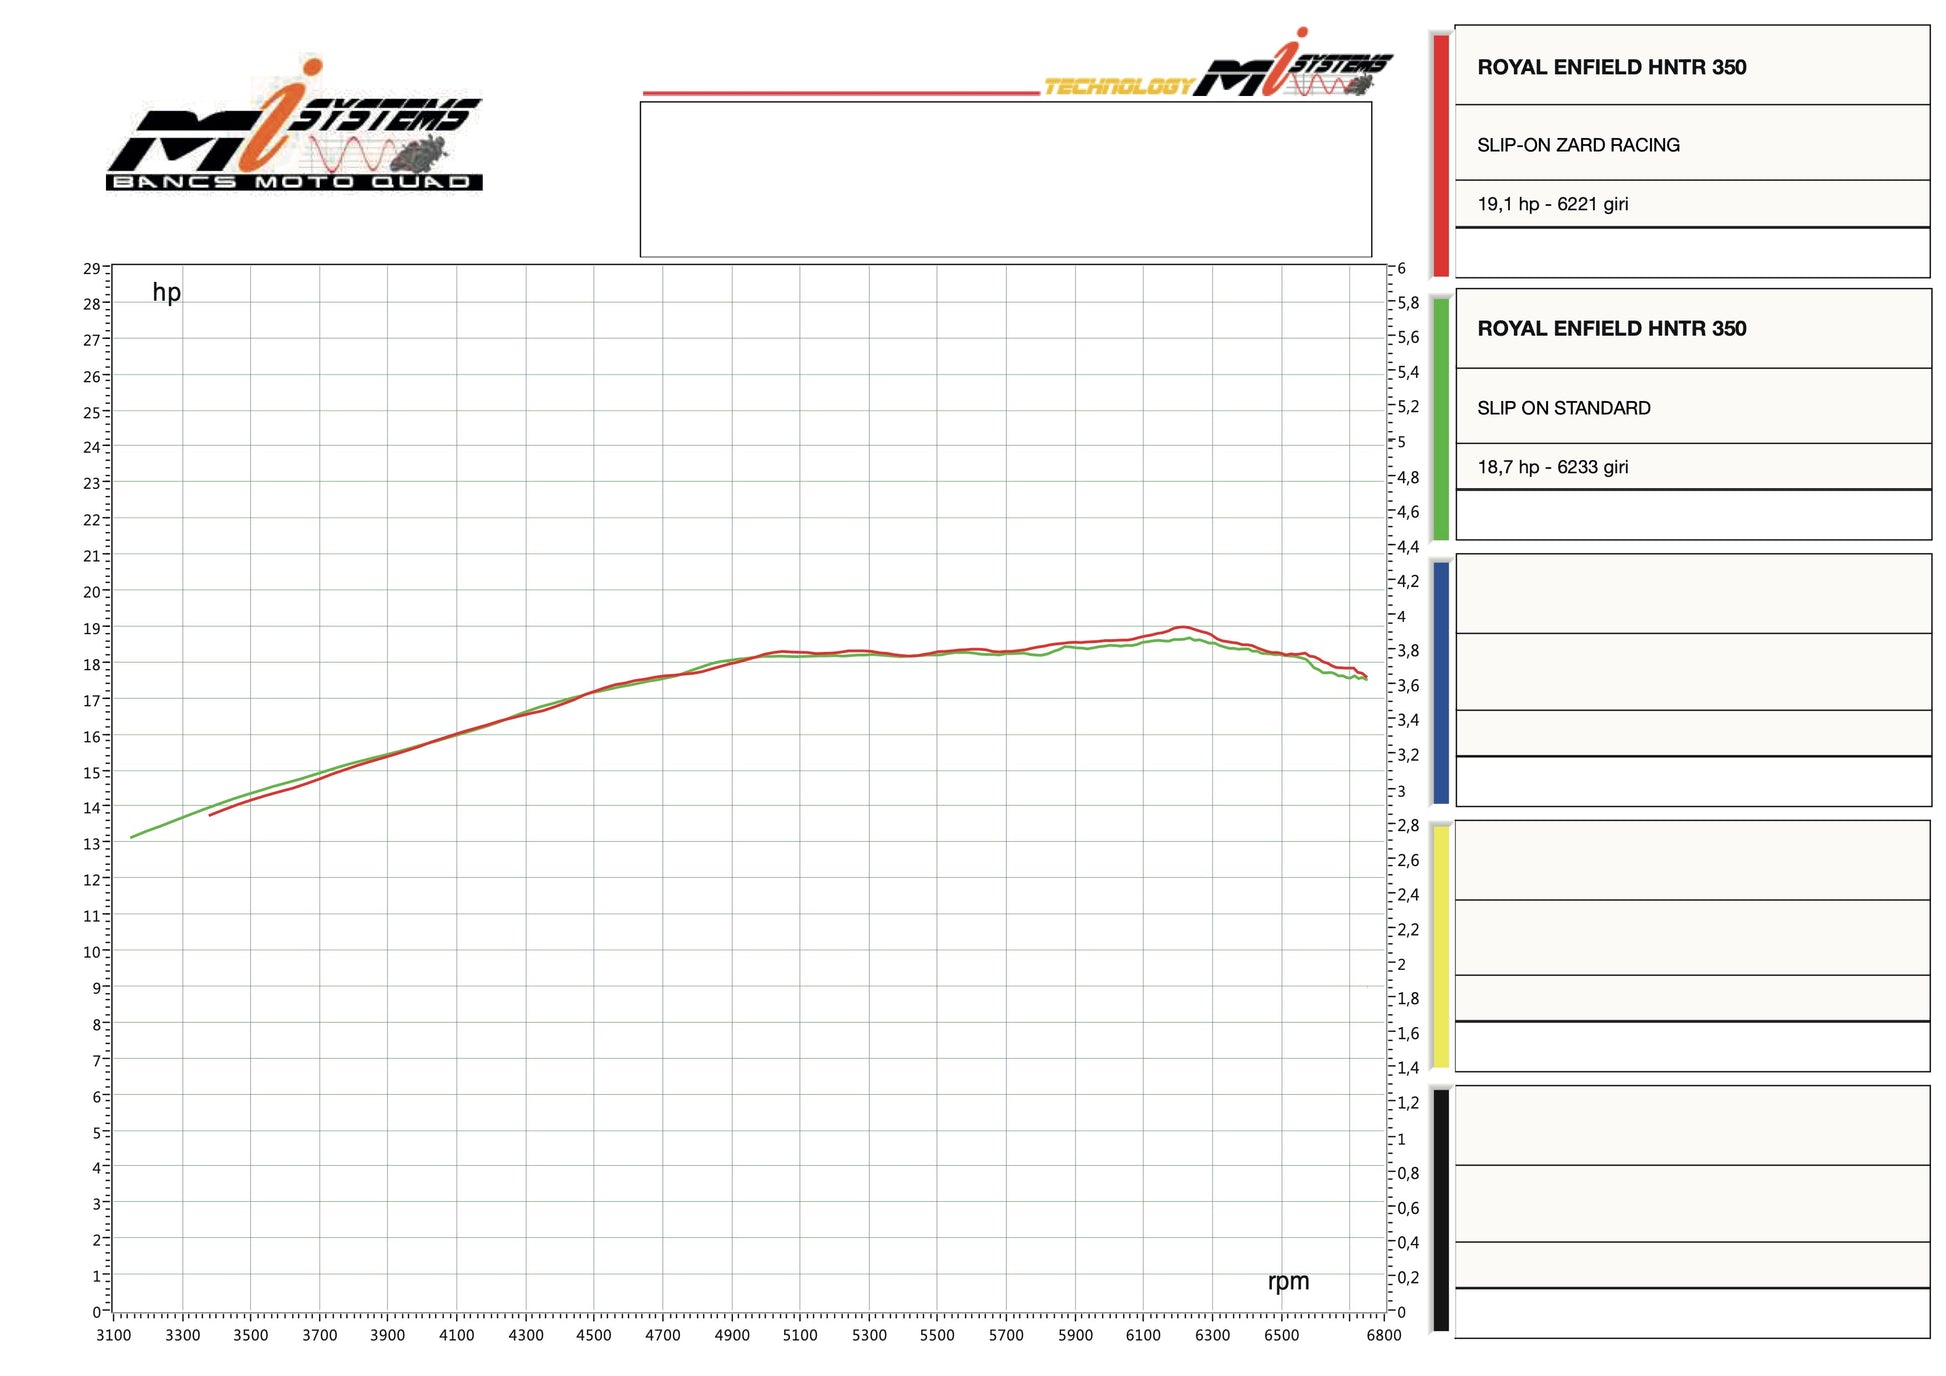Click the red curve peak near 6200 rpm
1946x1376 pixels.
coord(1182,627)
